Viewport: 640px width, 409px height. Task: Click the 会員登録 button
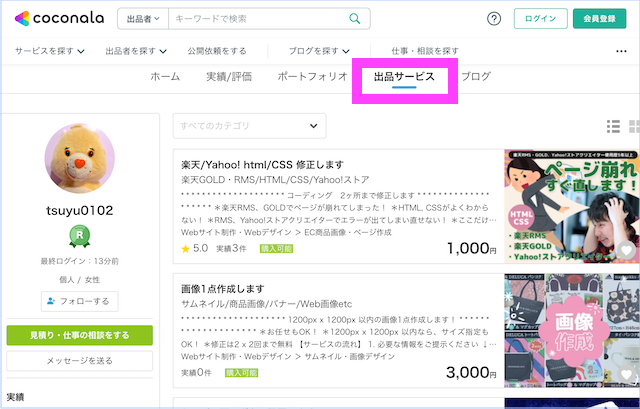(x=599, y=19)
